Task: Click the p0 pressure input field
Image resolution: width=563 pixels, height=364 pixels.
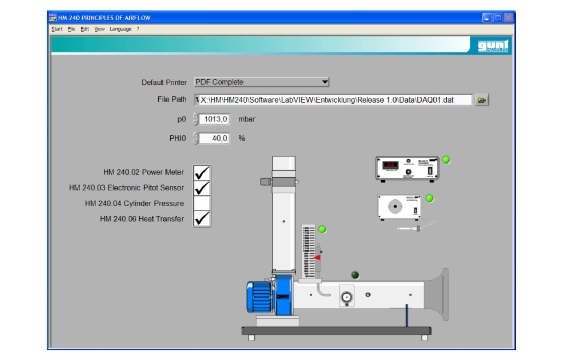Action: coord(214,119)
